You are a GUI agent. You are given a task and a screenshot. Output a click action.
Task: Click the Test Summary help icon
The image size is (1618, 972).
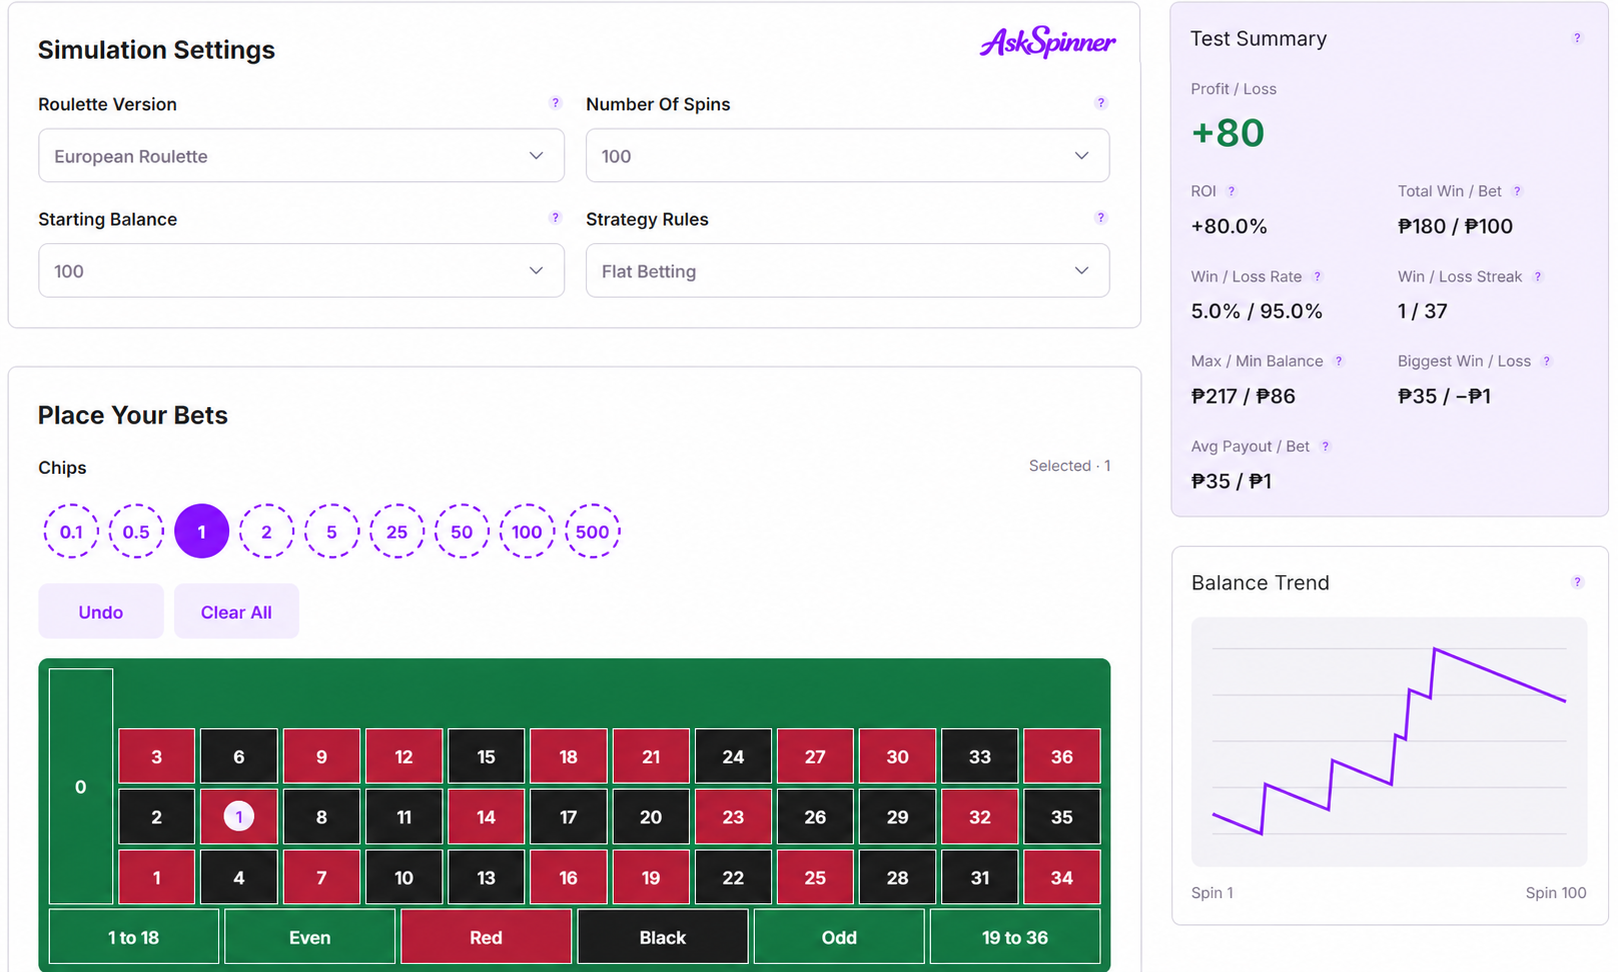point(1577,38)
